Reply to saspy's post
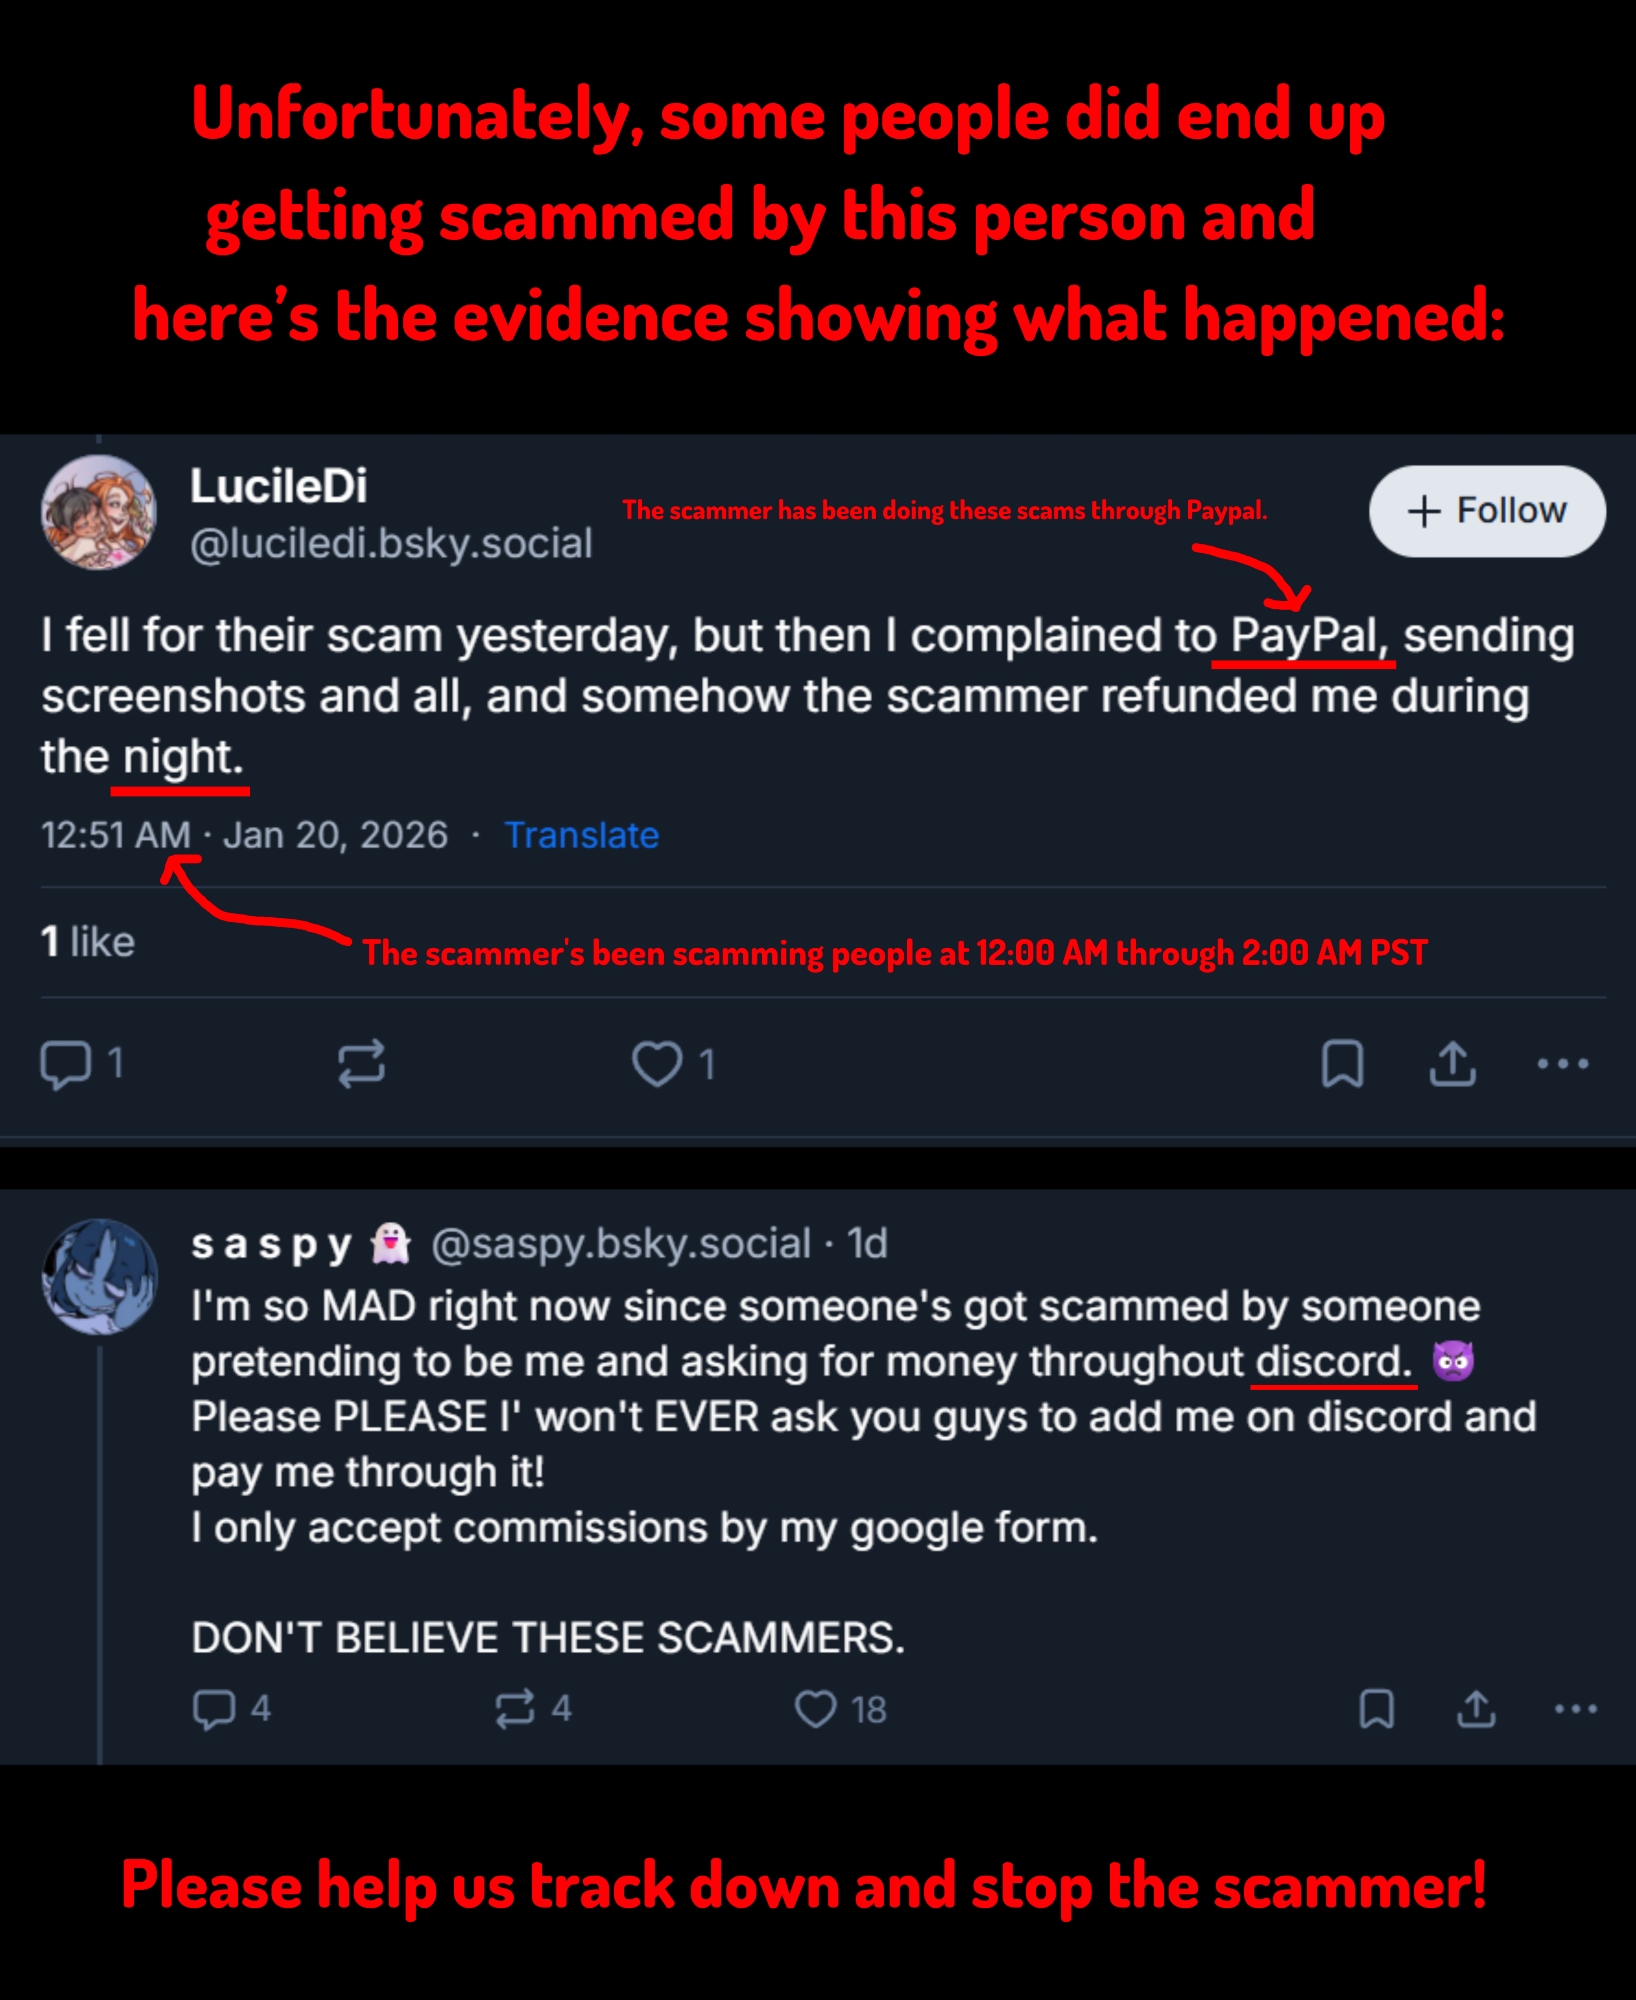The width and height of the screenshot is (1636, 2000). click(214, 1709)
